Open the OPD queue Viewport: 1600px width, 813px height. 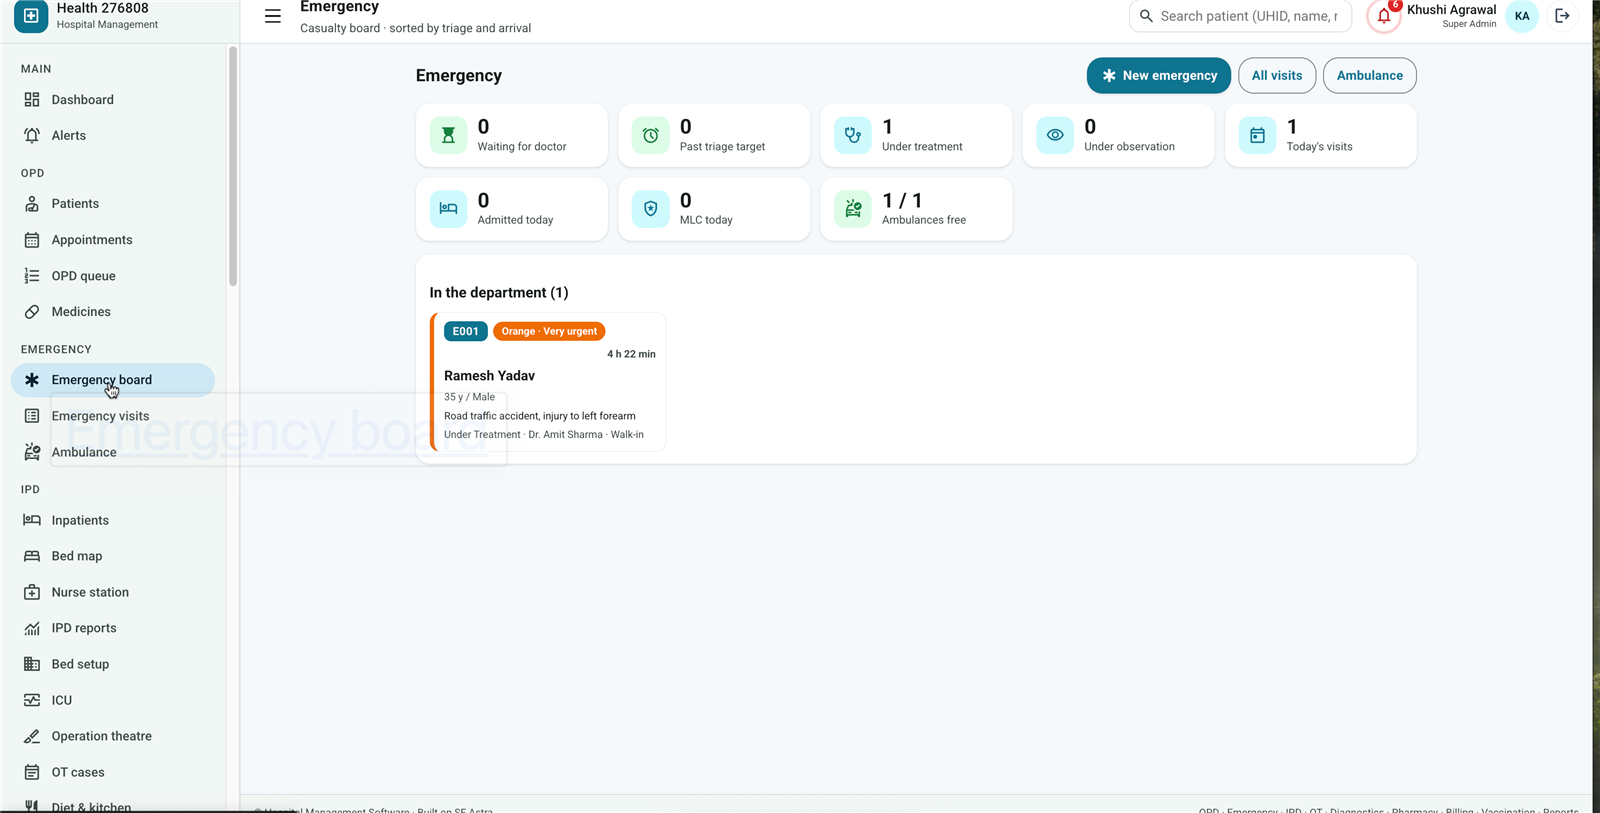[x=113, y=276]
